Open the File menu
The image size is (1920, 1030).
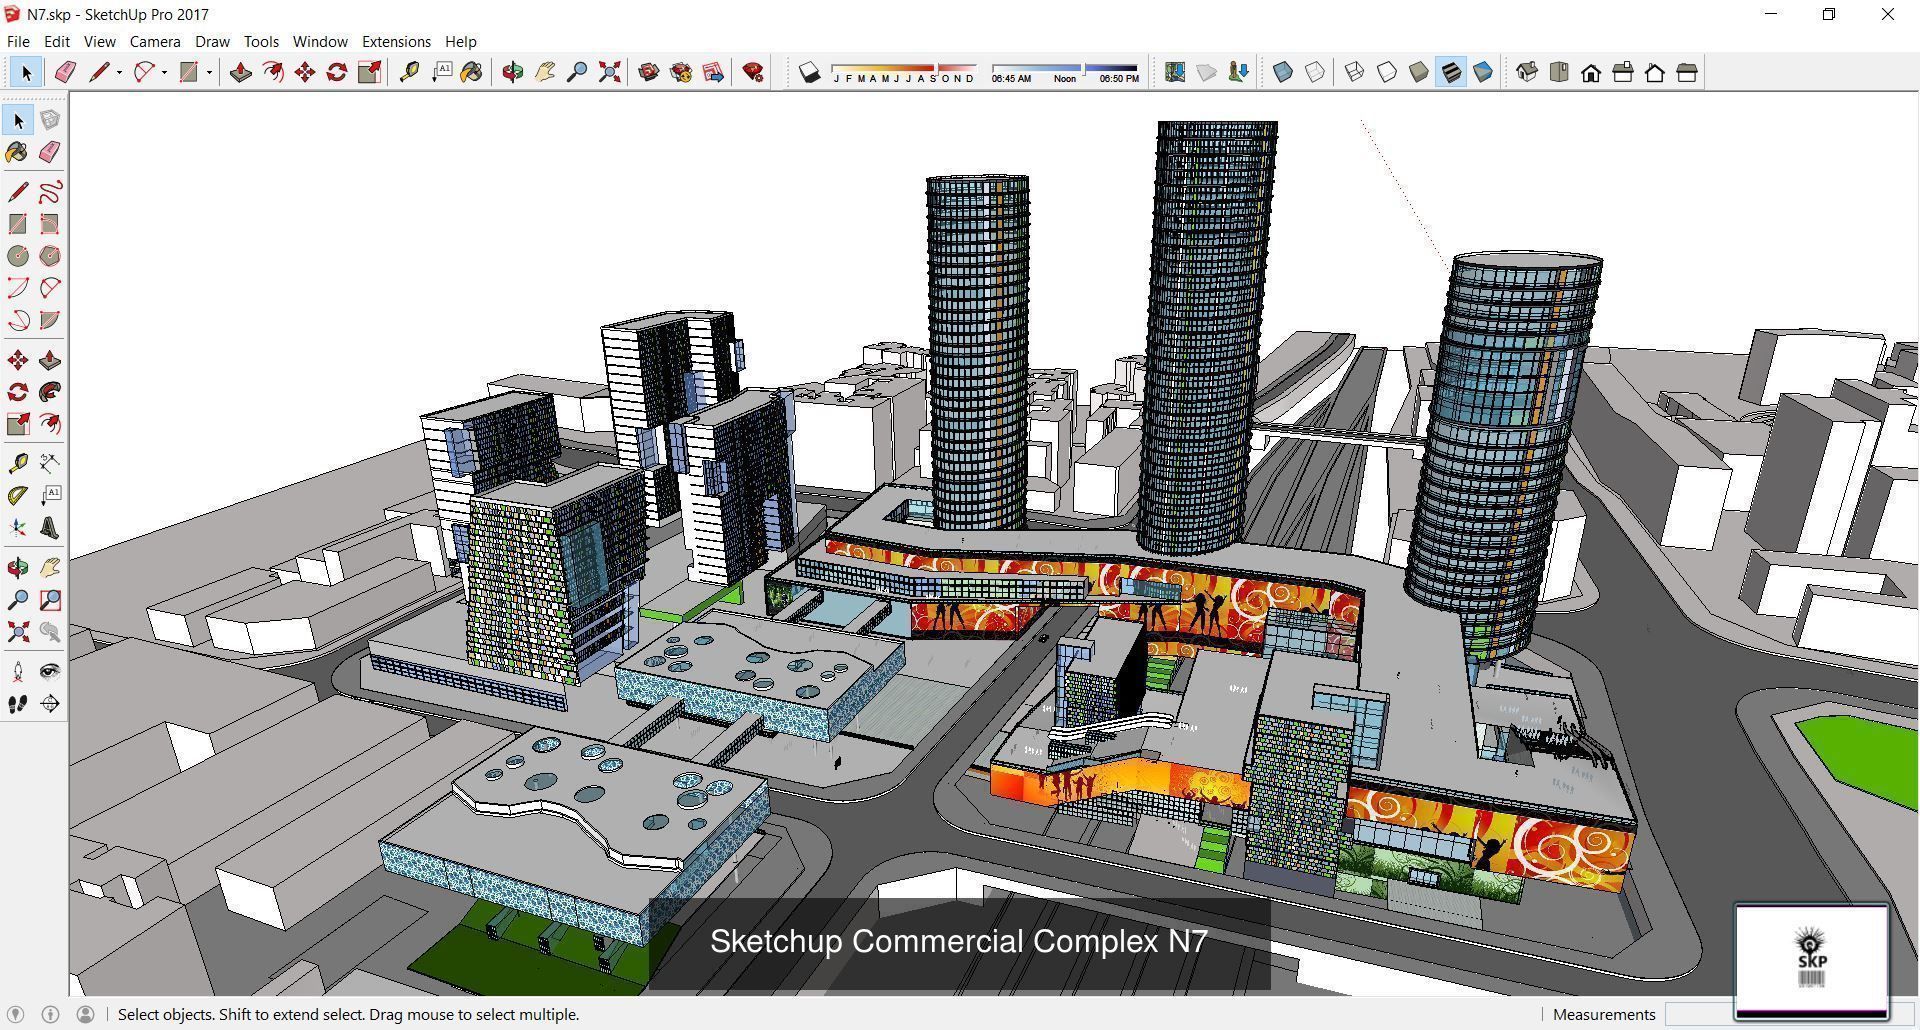coord(18,41)
